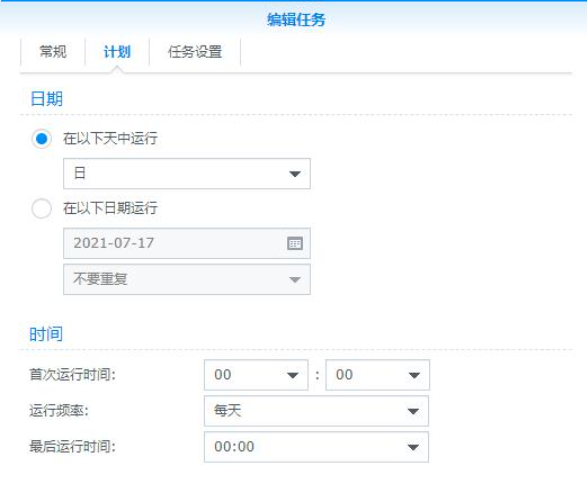The height and width of the screenshot is (486, 587).
Task: Open the first run hour 00 combo box
Action: (x=256, y=375)
